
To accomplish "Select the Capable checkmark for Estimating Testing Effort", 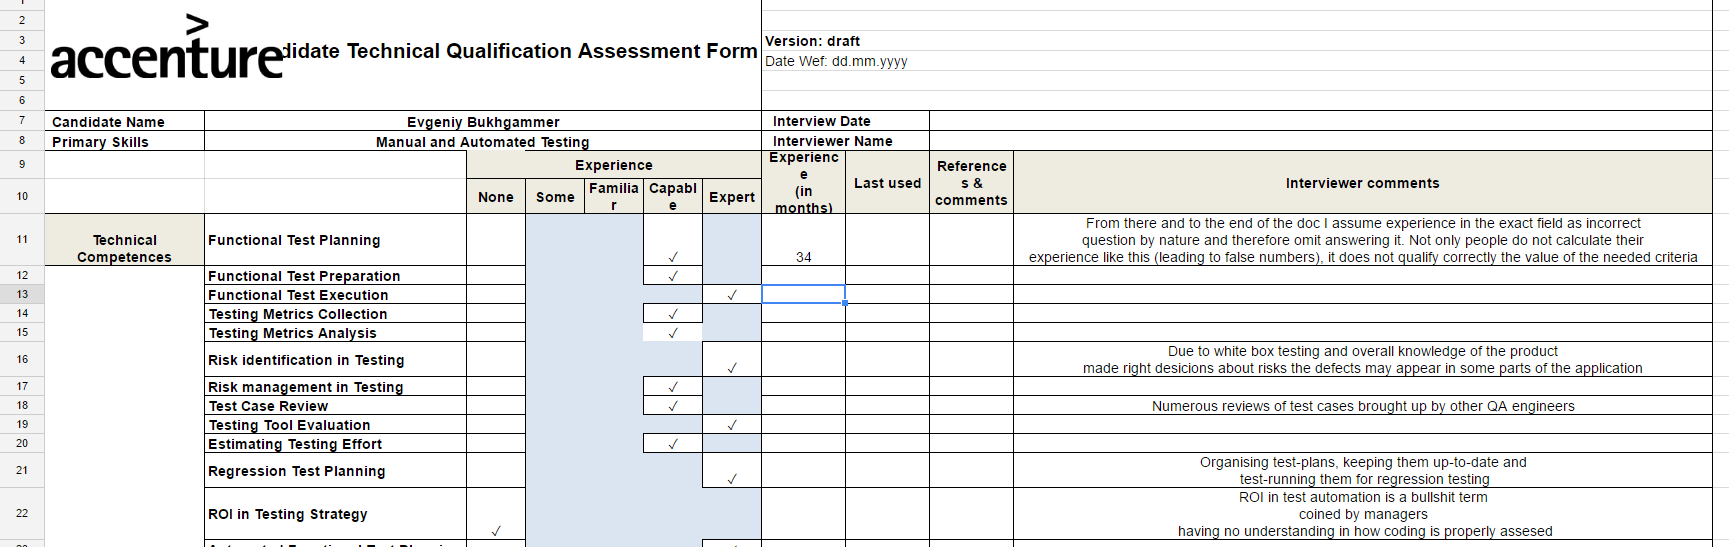I will click(673, 444).
